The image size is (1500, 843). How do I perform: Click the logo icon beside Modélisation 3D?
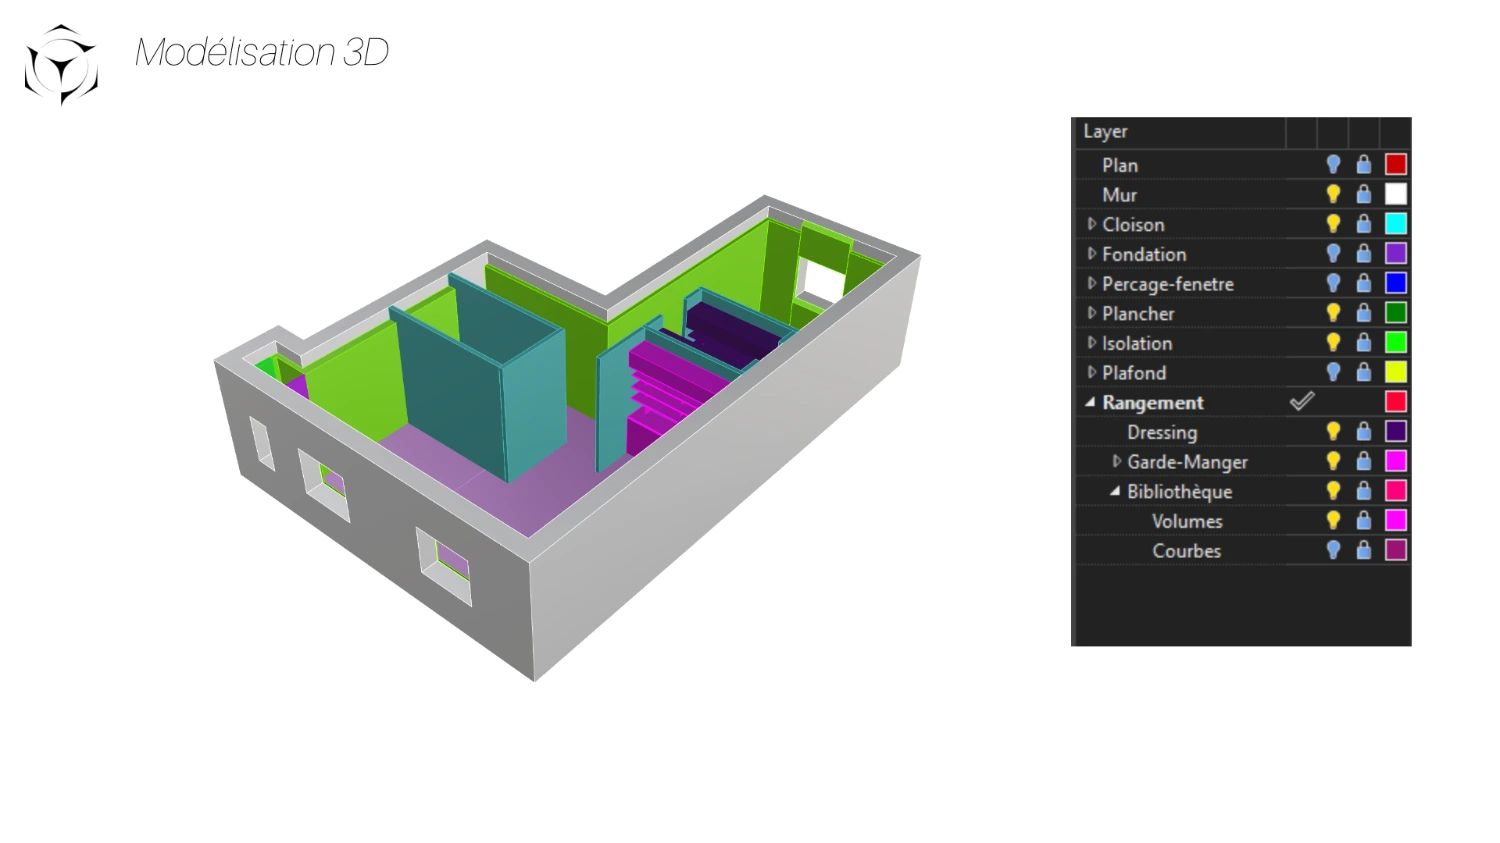click(61, 65)
